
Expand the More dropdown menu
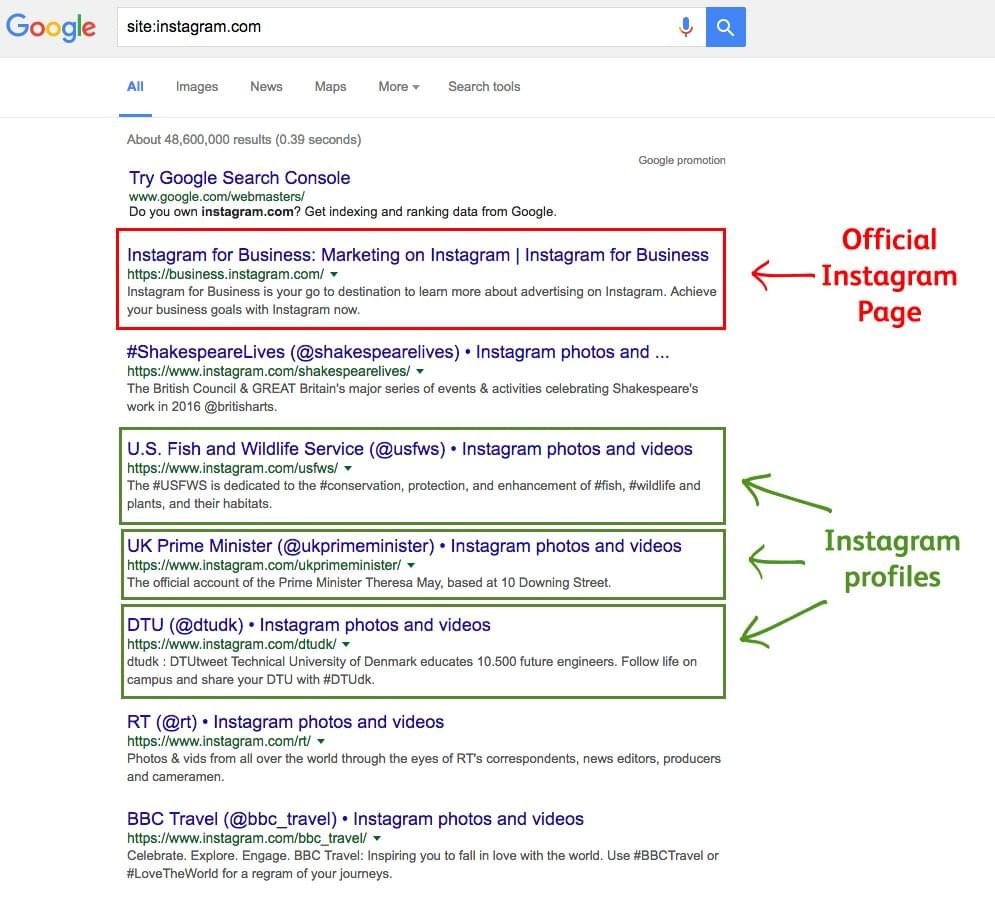(x=399, y=86)
